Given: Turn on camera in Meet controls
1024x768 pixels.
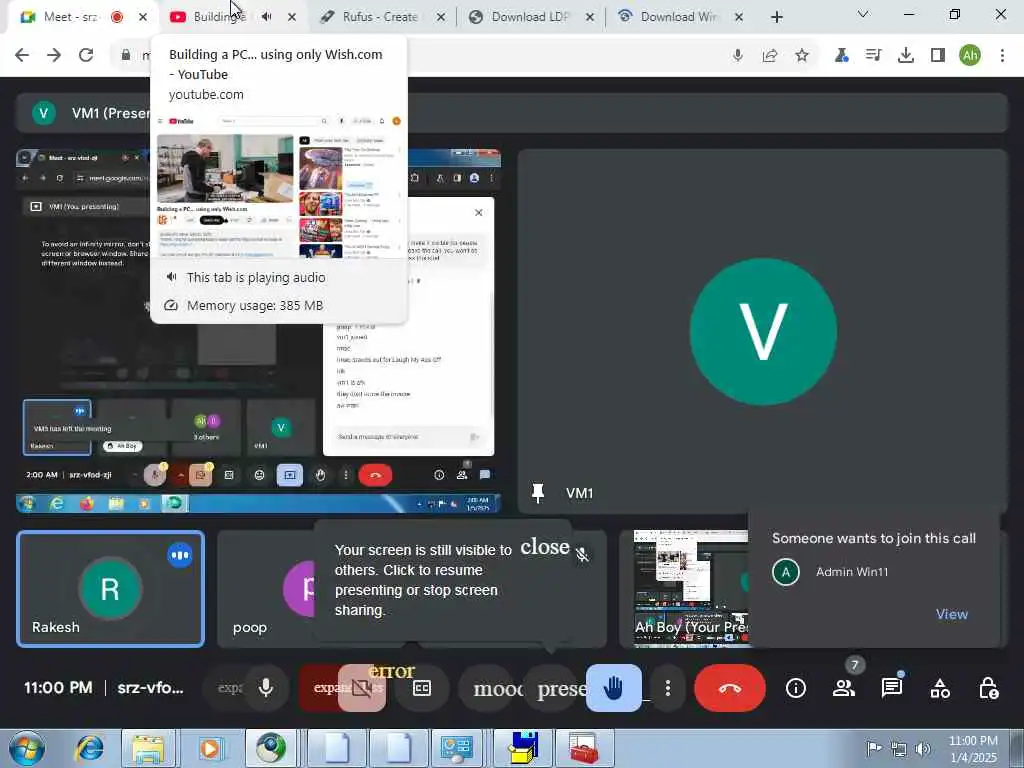Looking at the screenshot, I should click(x=362, y=688).
